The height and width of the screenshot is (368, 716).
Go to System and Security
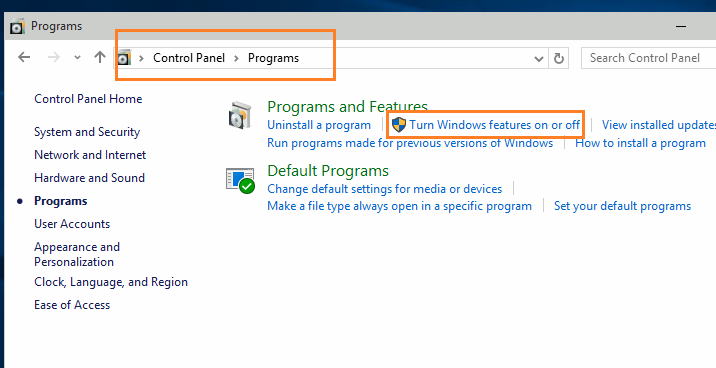87,132
